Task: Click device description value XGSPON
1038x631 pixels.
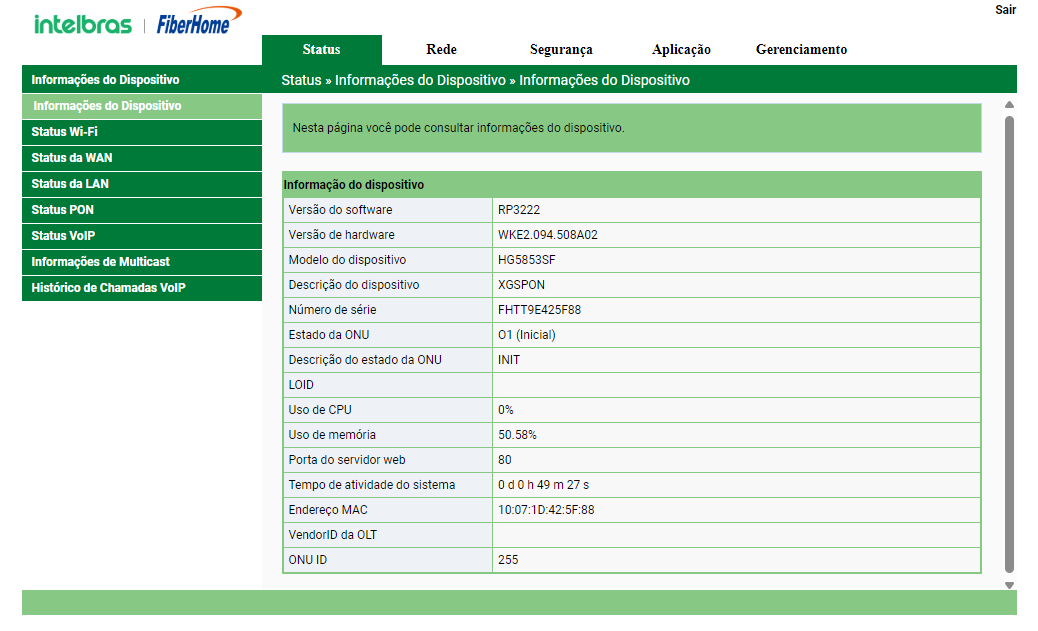Action: tap(521, 285)
